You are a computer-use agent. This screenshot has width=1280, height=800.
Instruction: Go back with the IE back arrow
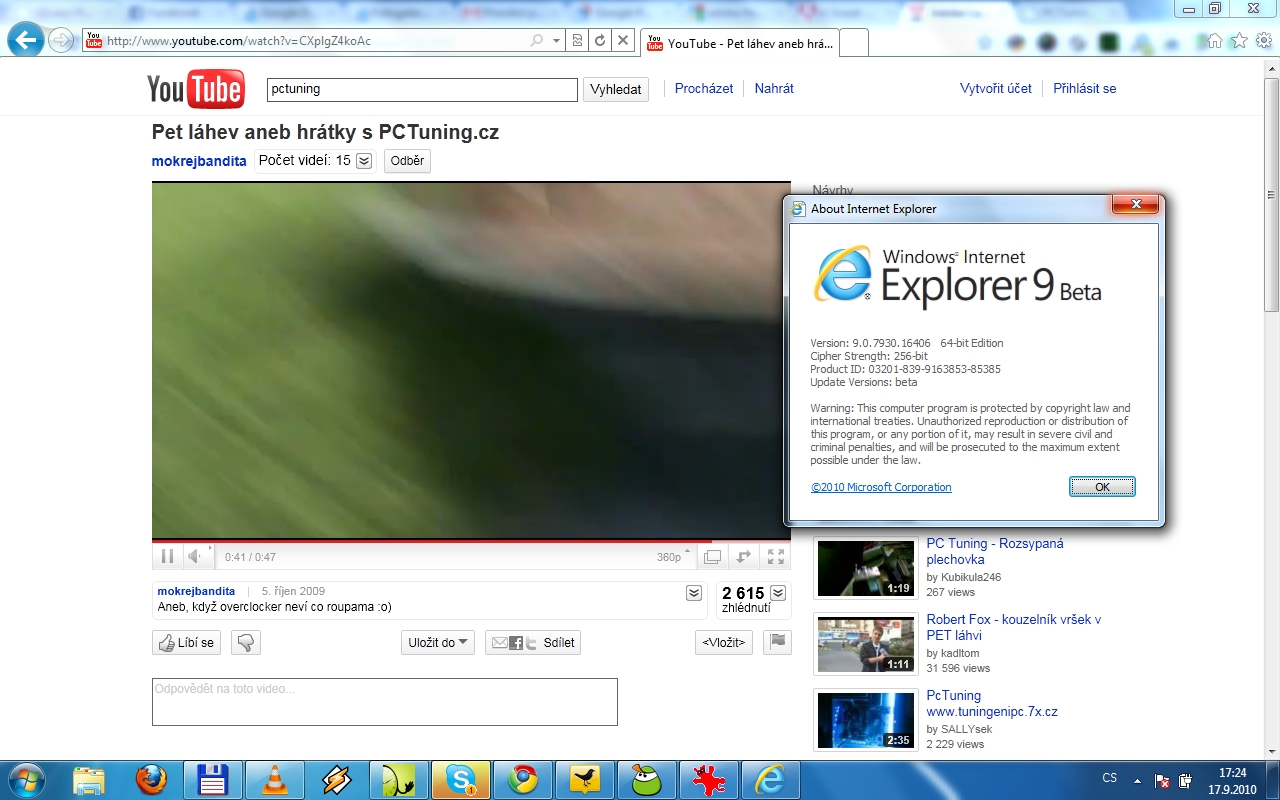pyautogui.click(x=26, y=41)
